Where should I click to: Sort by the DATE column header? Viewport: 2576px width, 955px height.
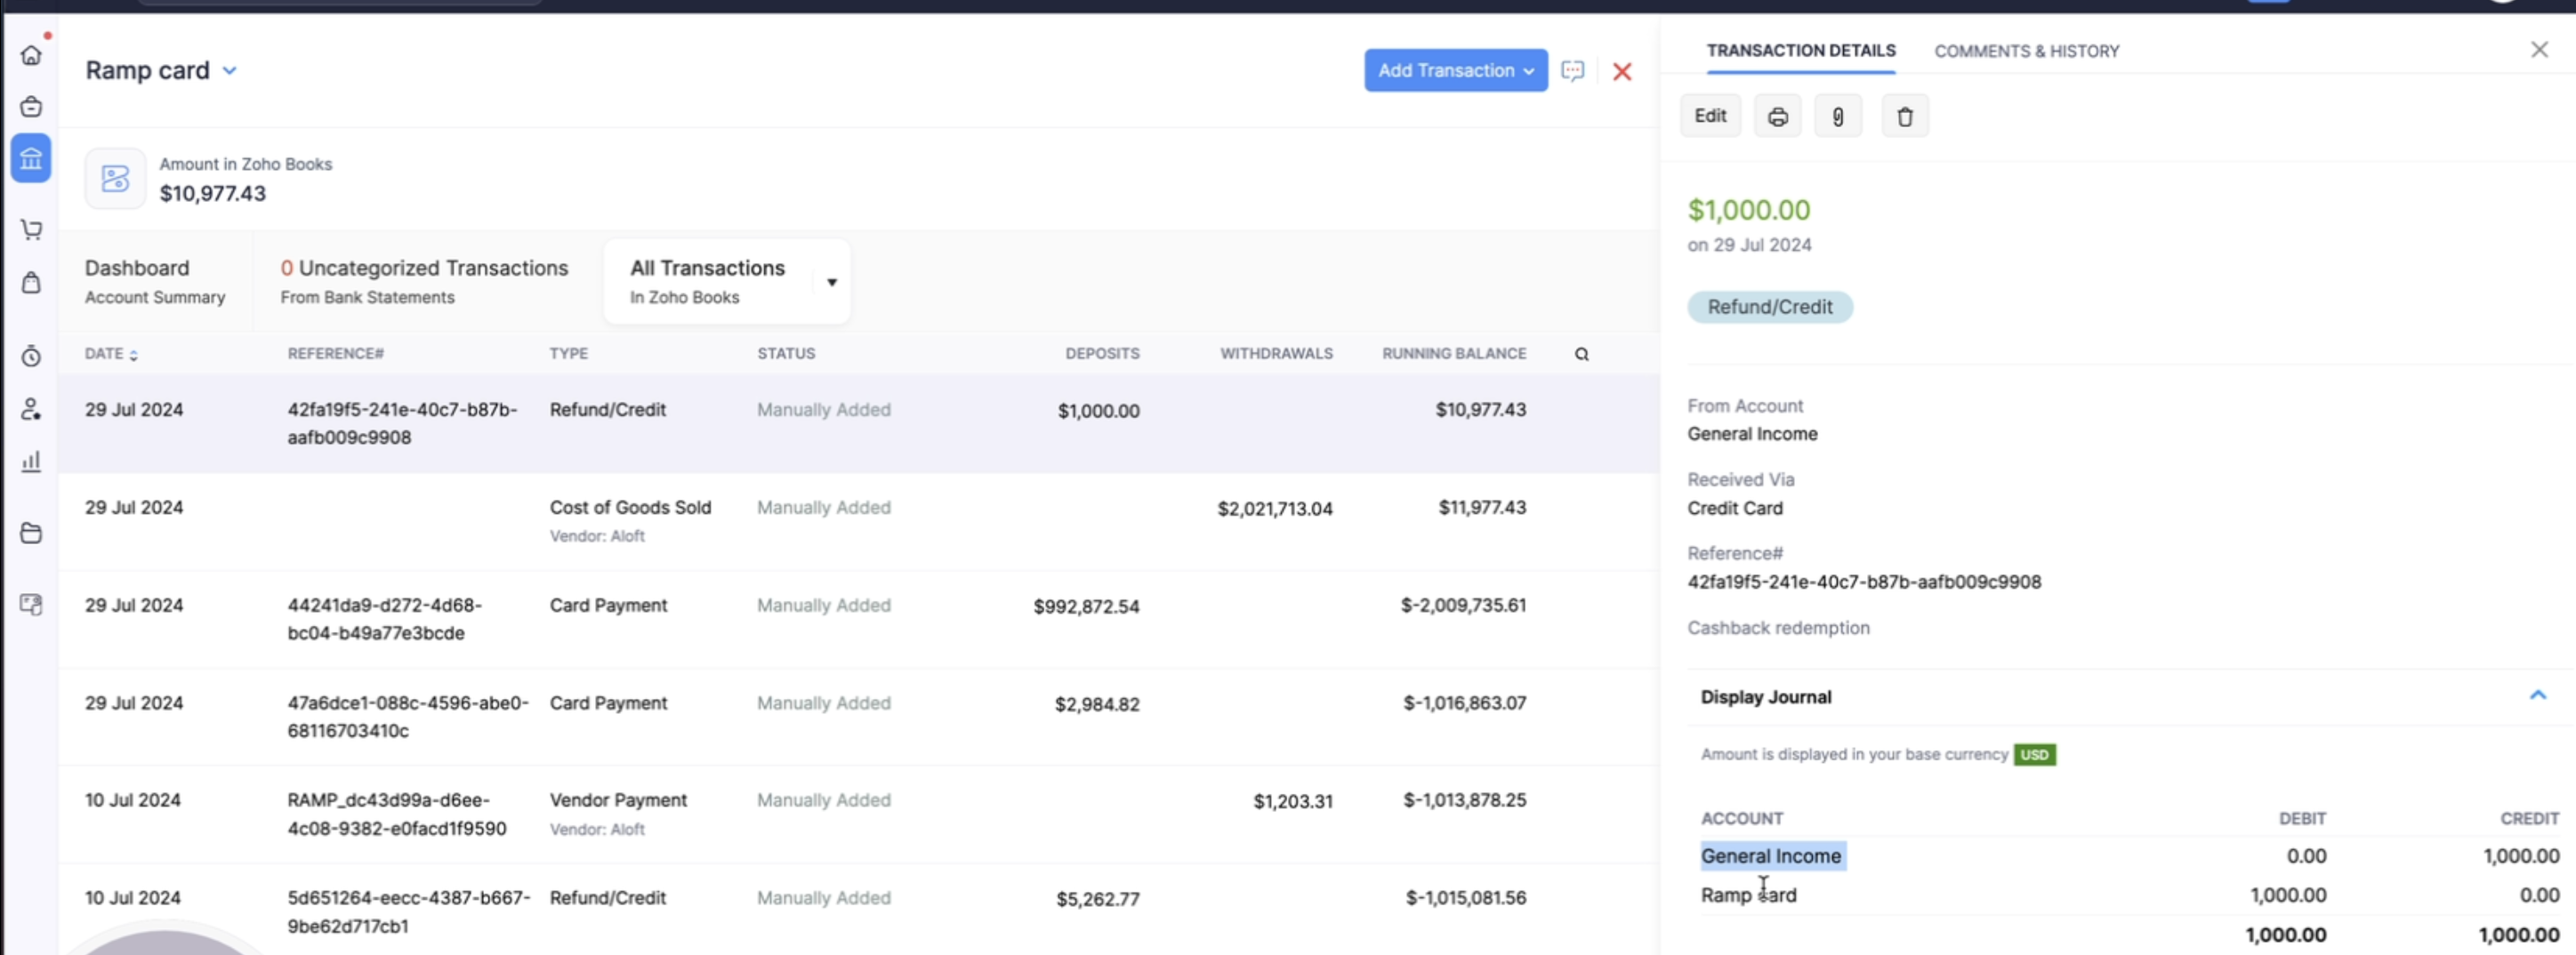111,354
